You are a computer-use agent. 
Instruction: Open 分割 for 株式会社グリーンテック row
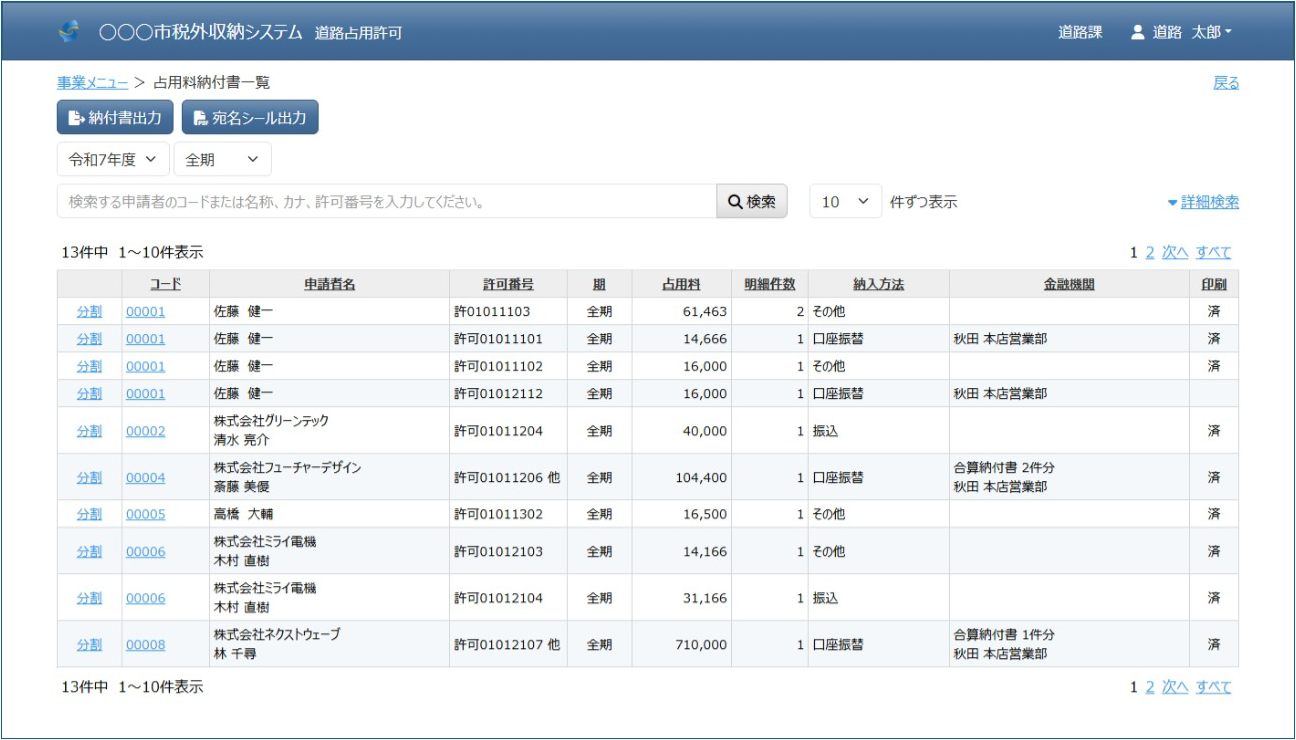(89, 431)
